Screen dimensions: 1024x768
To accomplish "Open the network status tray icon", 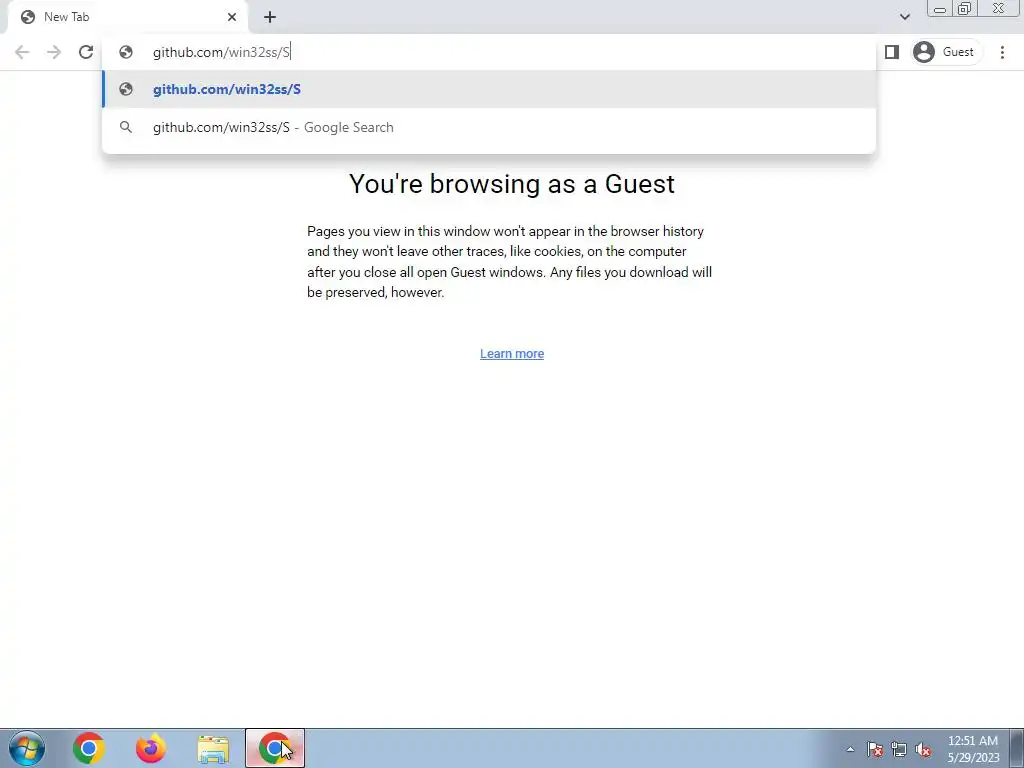I will pyautogui.click(x=899, y=749).
